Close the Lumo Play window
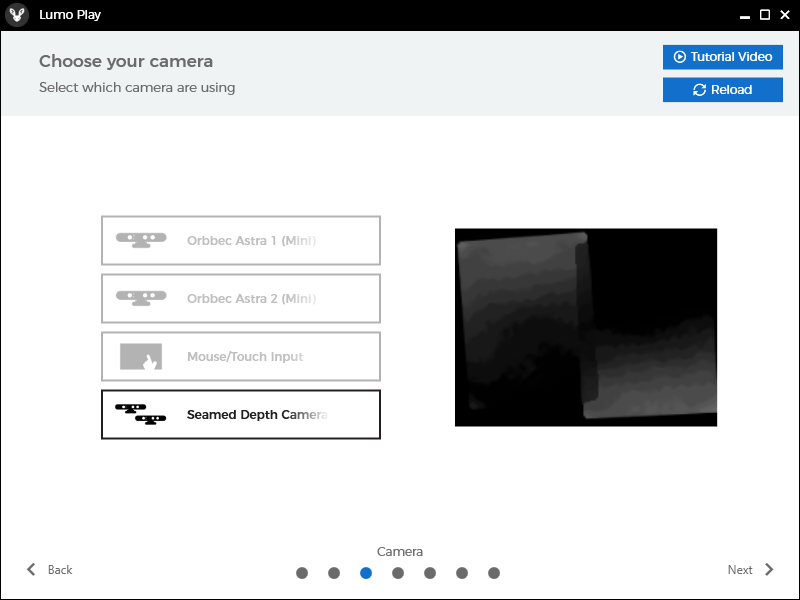Screen dimensions: 800x600 (x=785, y=15)
